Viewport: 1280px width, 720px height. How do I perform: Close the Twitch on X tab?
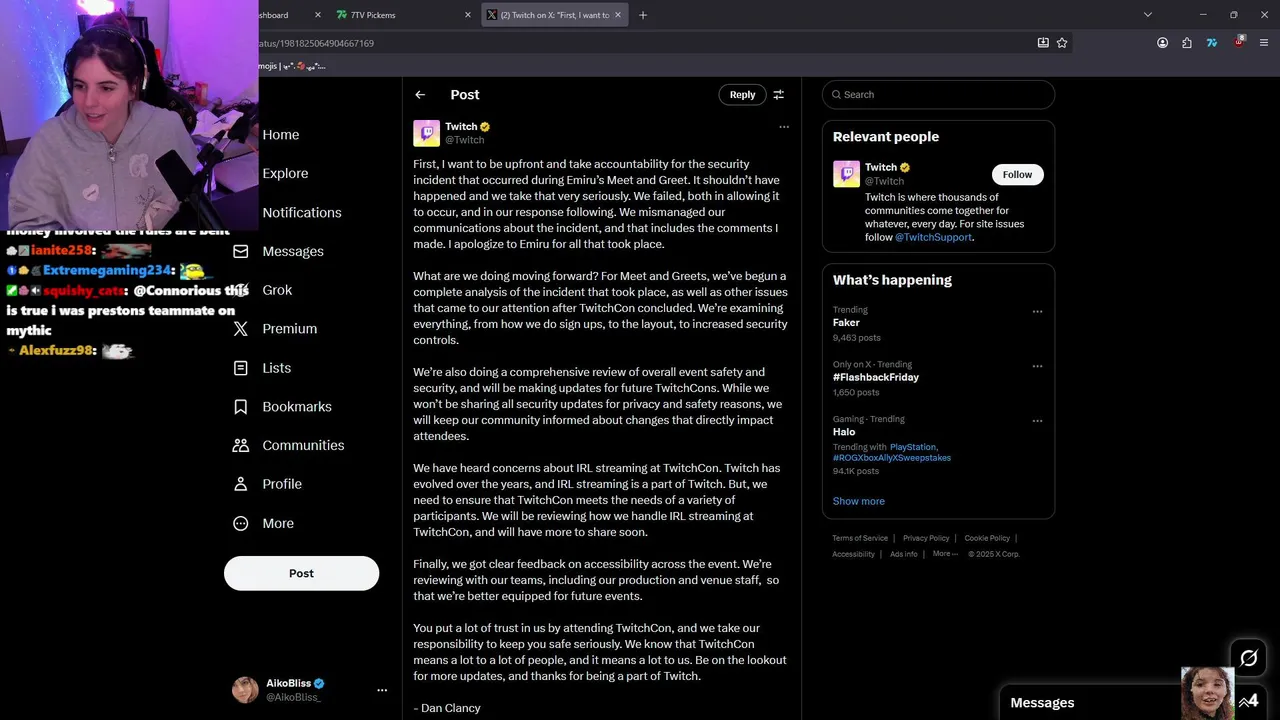point(618,15)
